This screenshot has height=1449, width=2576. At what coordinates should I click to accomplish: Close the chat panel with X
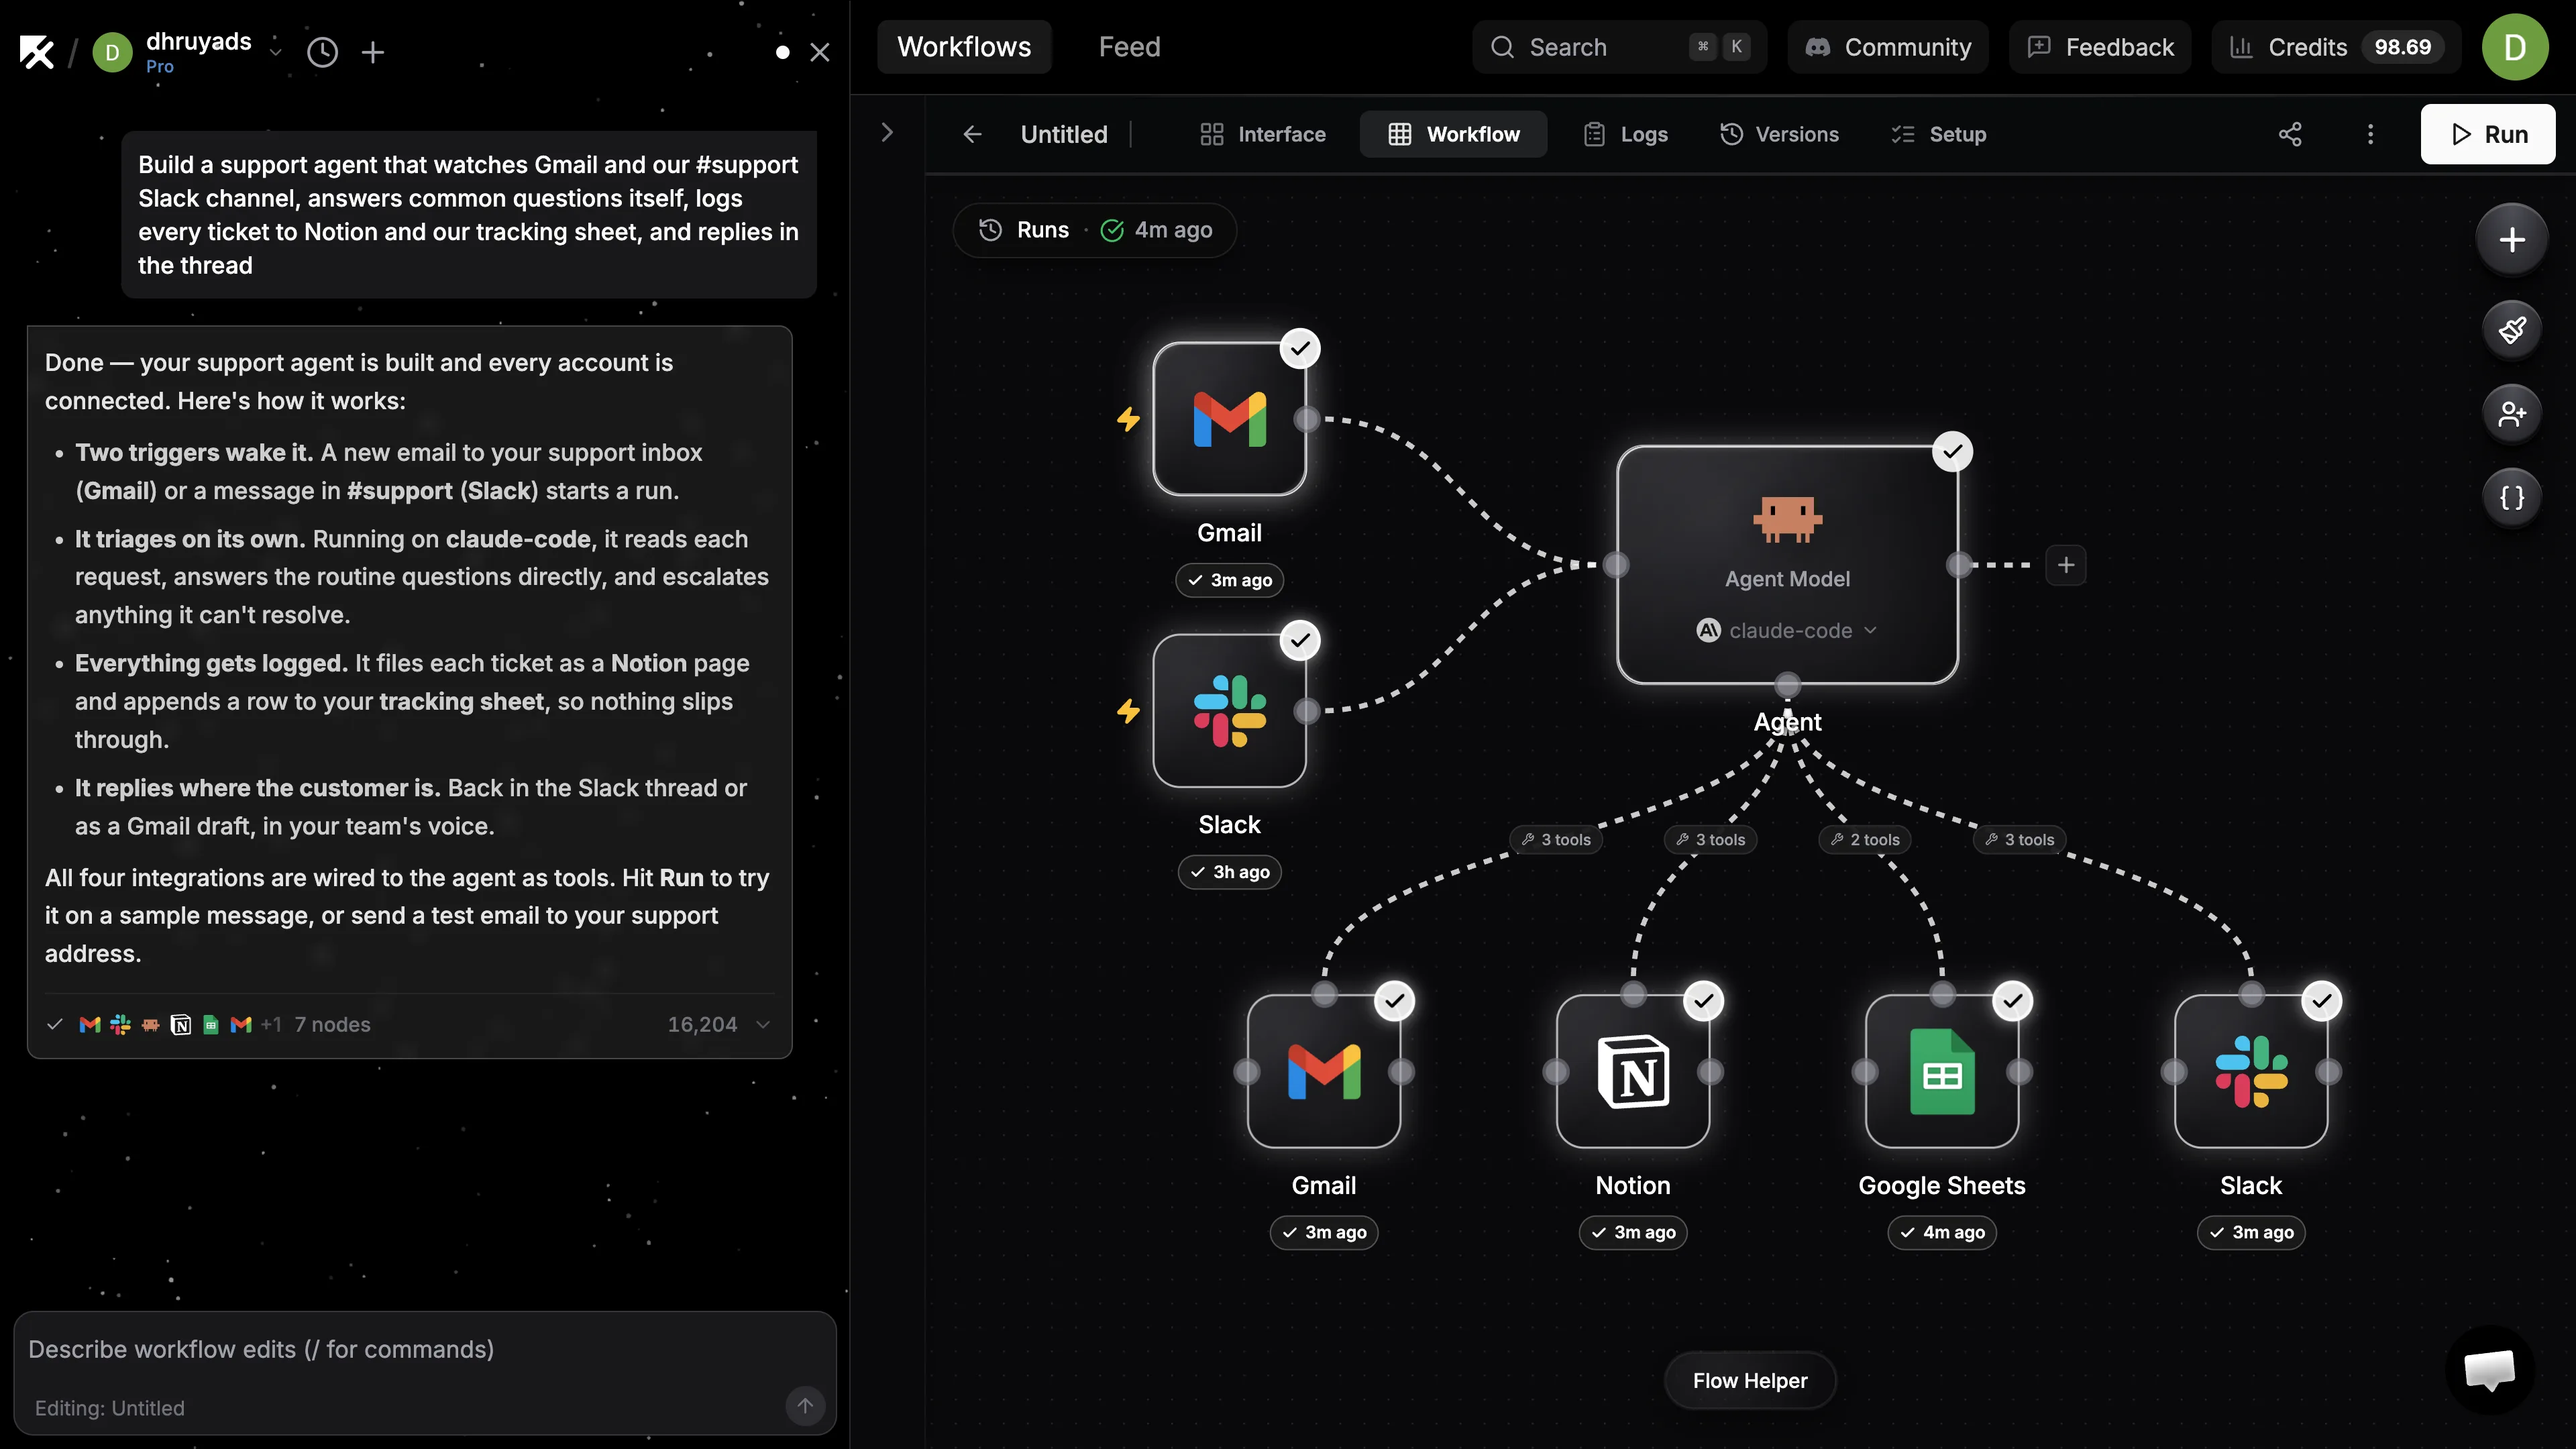(820, 52)
